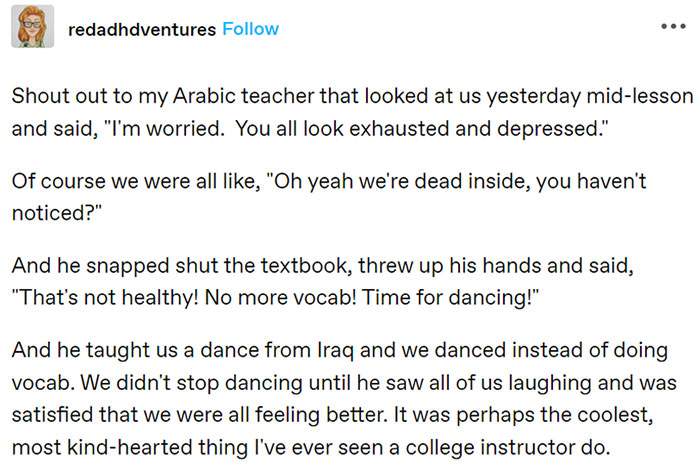Click the phrase "No more vocab!"
The image size is (700, 476).
tap(280, 297)
